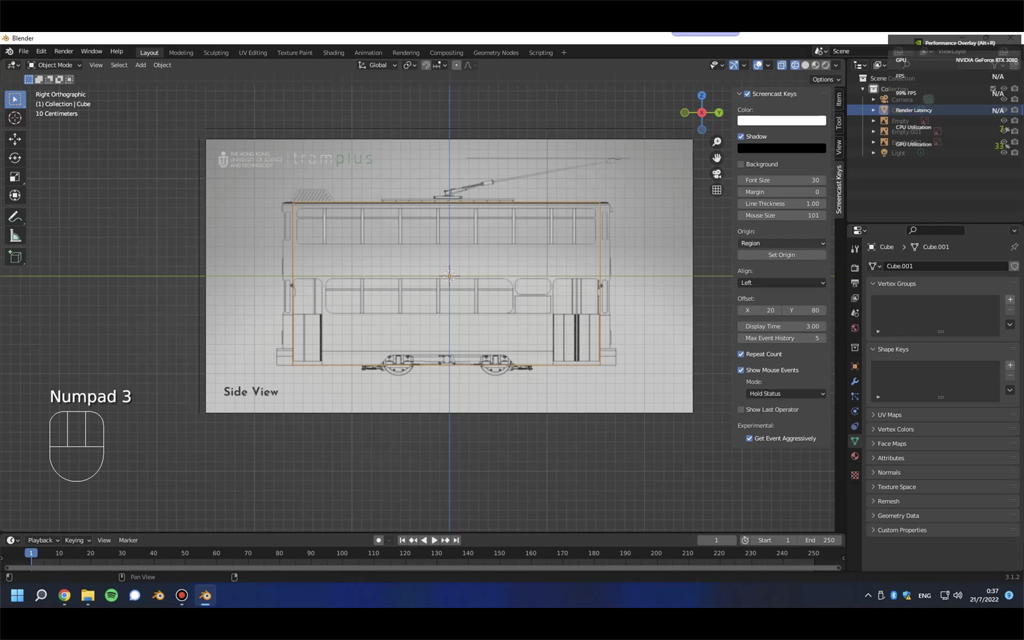The height and width of the screenshot is (640, 1024).
Task: Open the Object Data properties tab
Action: [x=855, y=441]
